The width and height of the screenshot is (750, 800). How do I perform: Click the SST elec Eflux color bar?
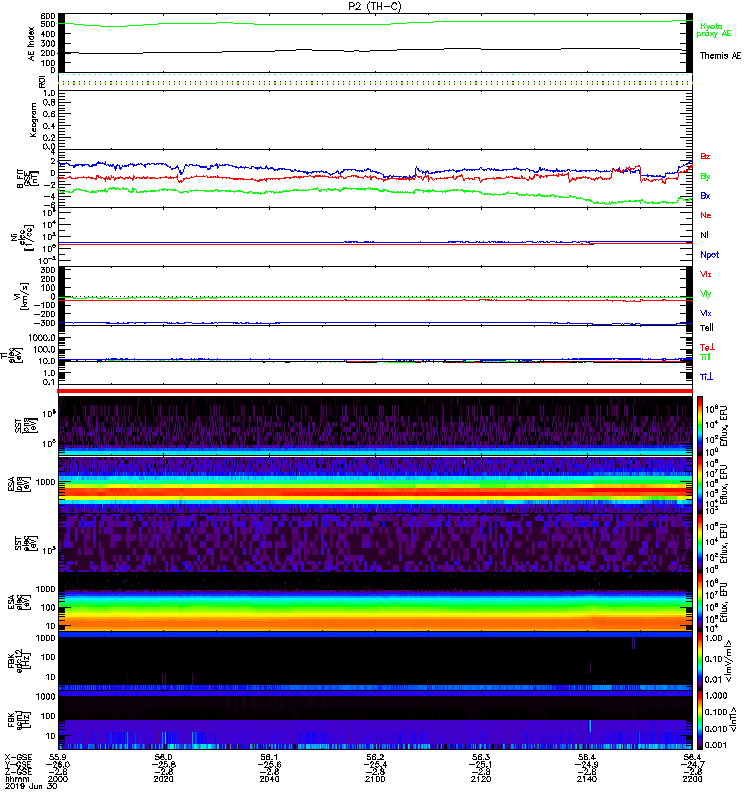700,543
